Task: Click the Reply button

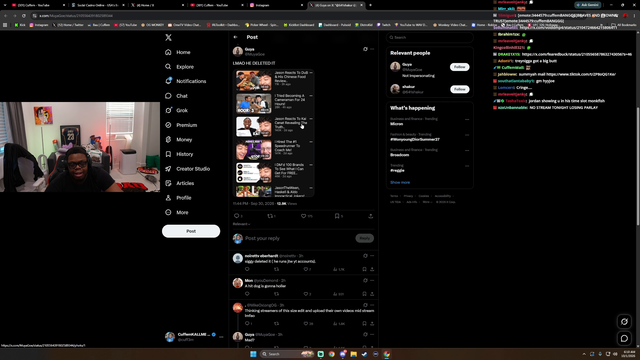Action: tap(364, 238)
